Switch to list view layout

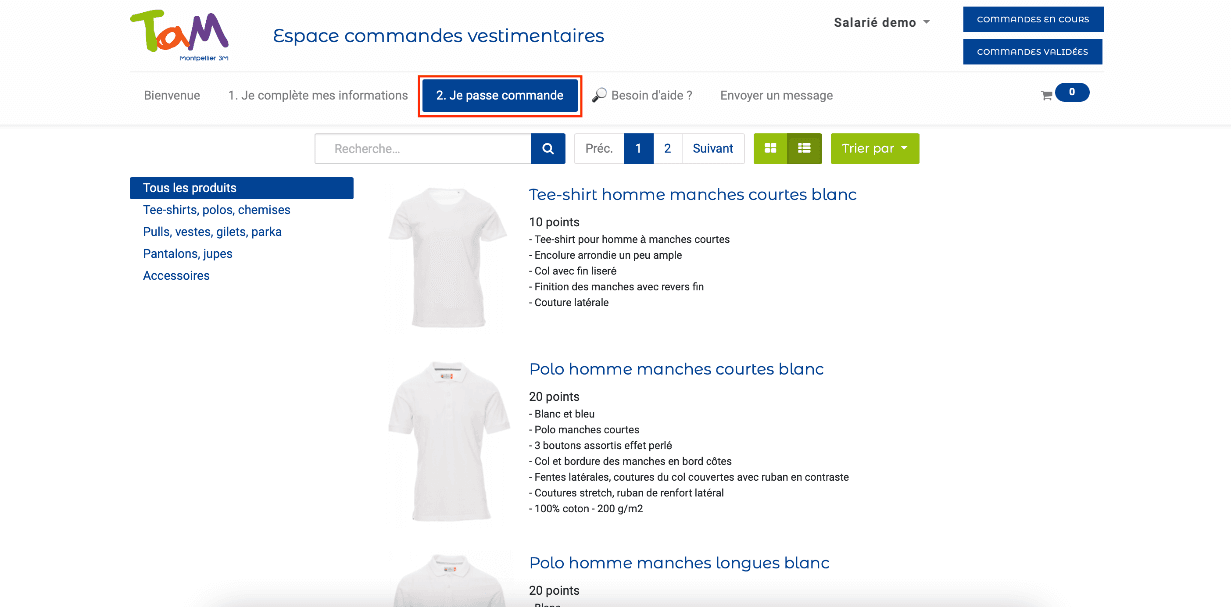pos(804,148)
